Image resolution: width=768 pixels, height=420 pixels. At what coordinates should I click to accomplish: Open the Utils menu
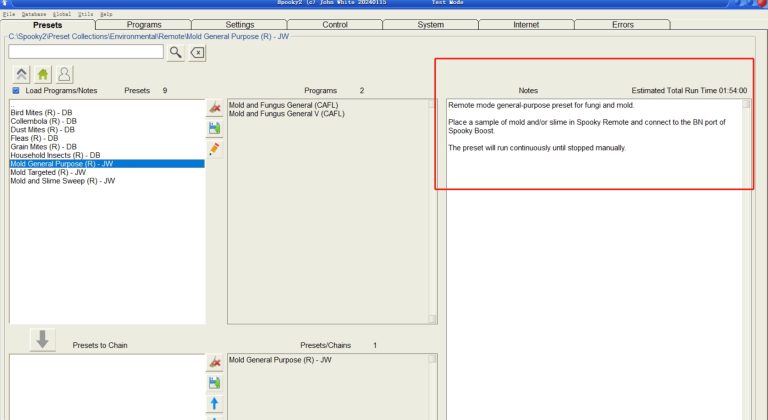pyautogui.click(x=85, y=14)
